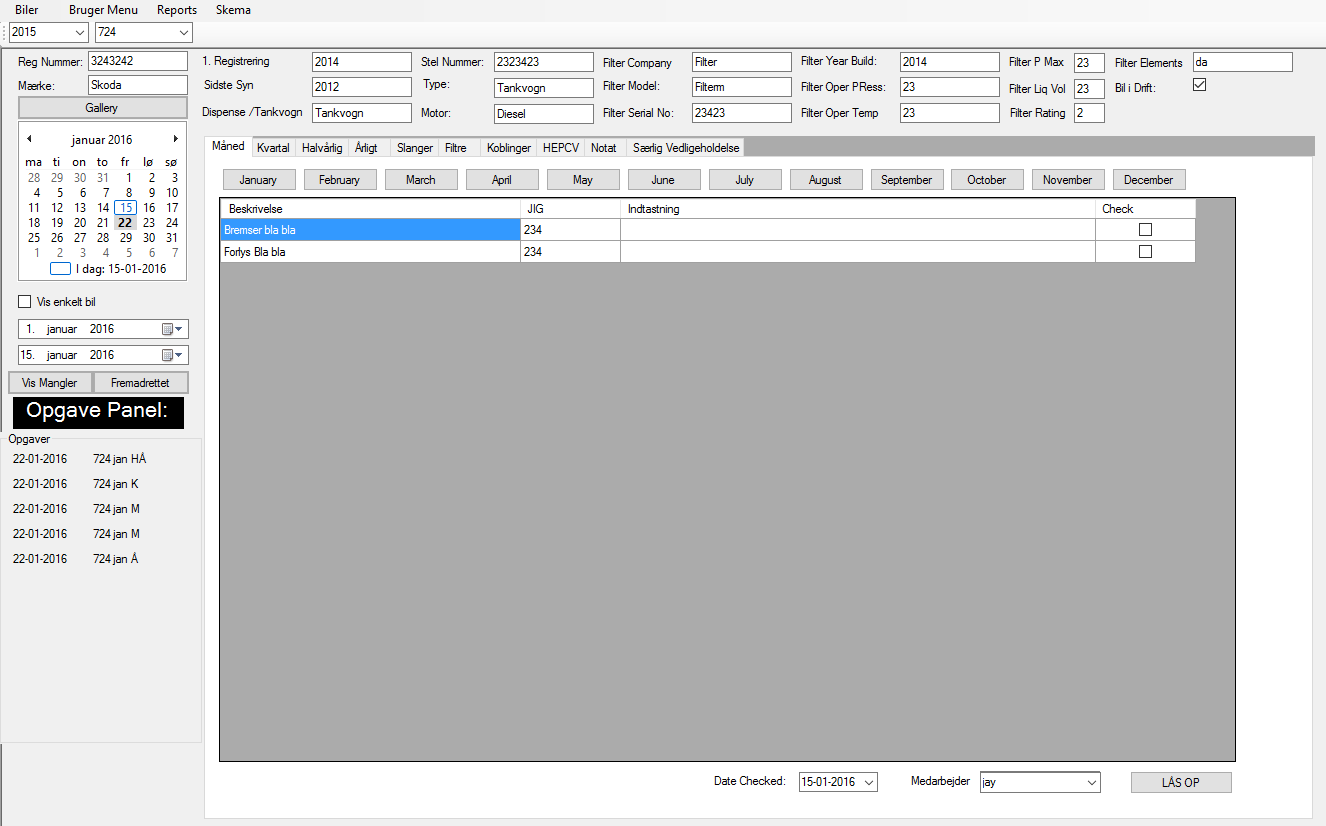
Task: Select the January month button
Action: [258, 180]
